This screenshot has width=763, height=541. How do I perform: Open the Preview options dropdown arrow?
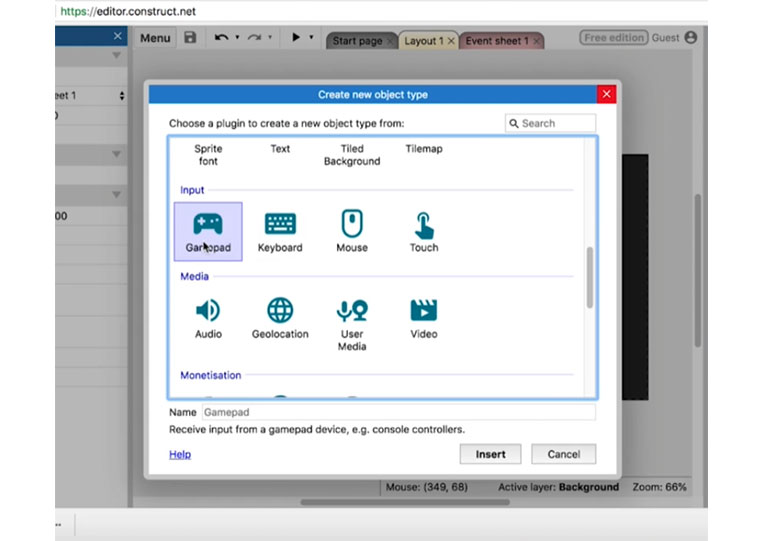pos(311,37)
